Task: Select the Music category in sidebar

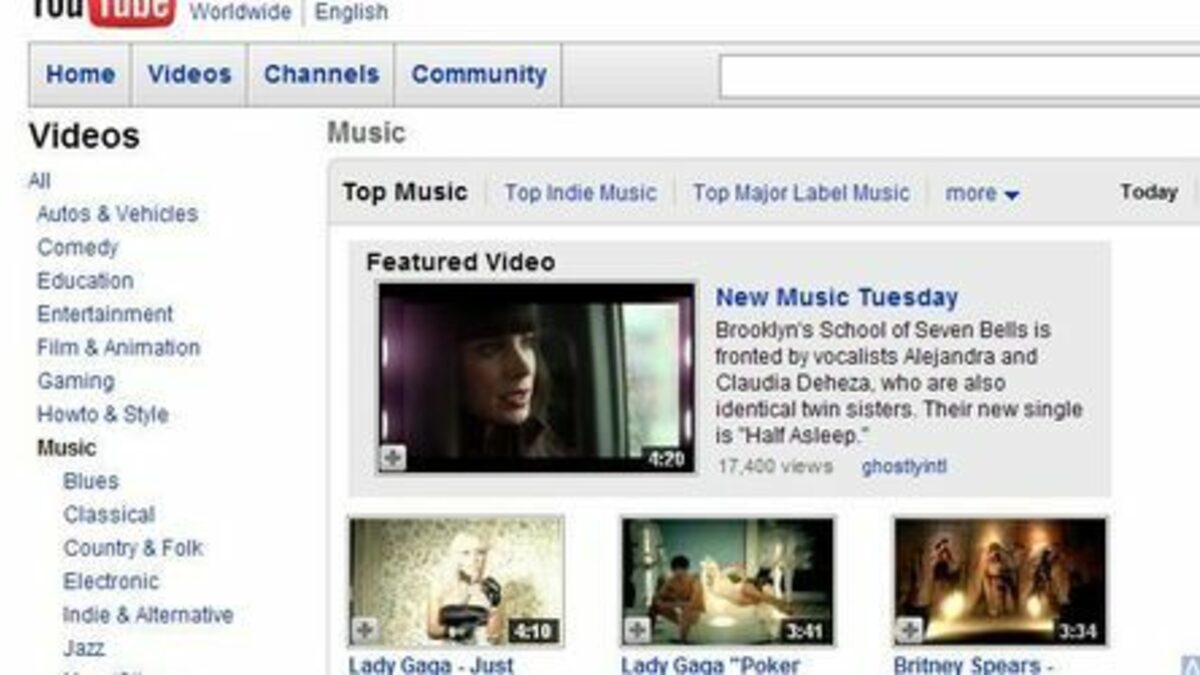Action: pyautogui.click(x=66, y=448)
